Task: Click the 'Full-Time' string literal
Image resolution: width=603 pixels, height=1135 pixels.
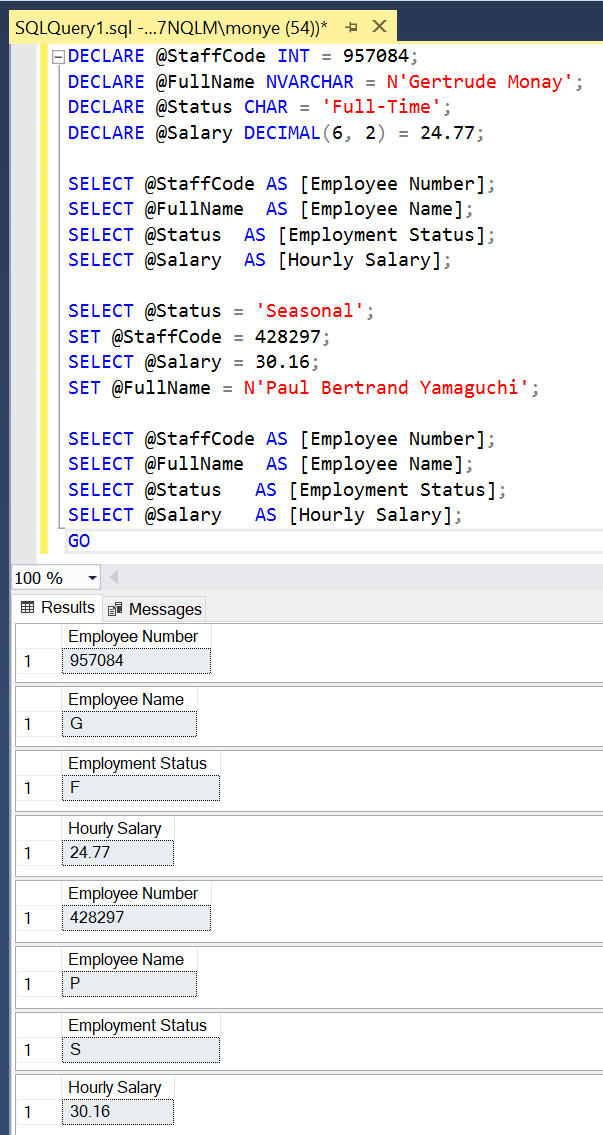Action: 383,107
